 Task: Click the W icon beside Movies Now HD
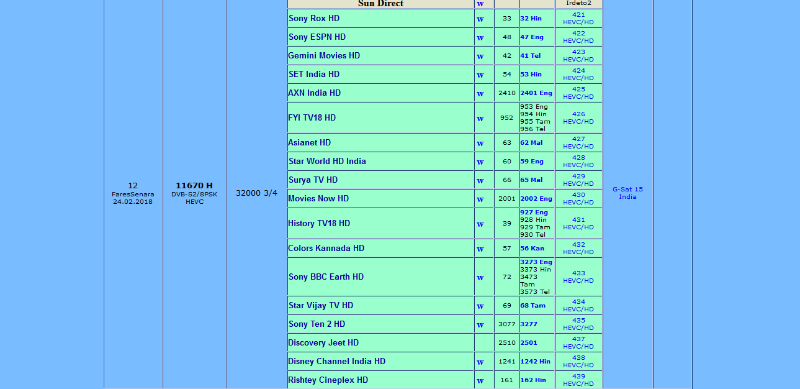(x=480, y=199)
